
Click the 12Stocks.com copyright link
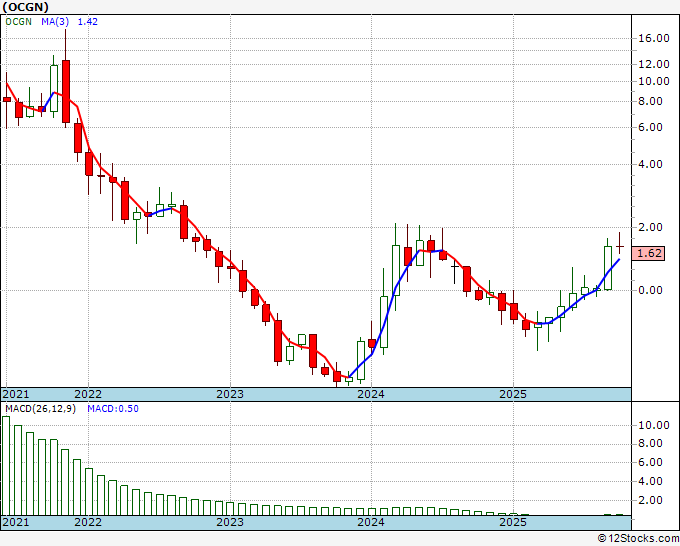638,539
